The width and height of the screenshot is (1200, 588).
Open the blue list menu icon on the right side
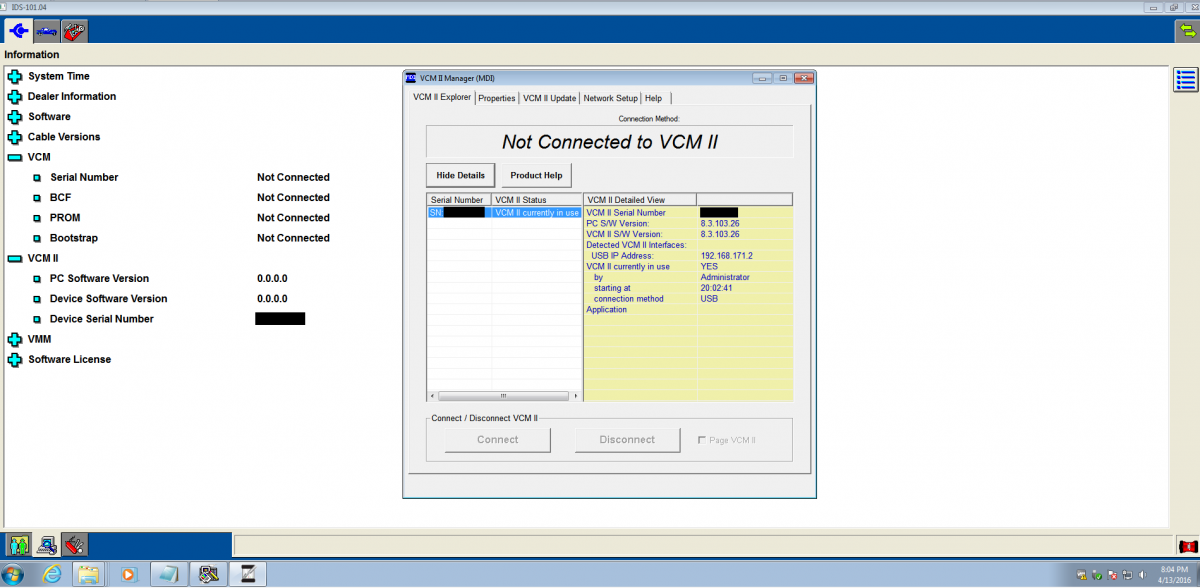click(x=1185, y=80)
